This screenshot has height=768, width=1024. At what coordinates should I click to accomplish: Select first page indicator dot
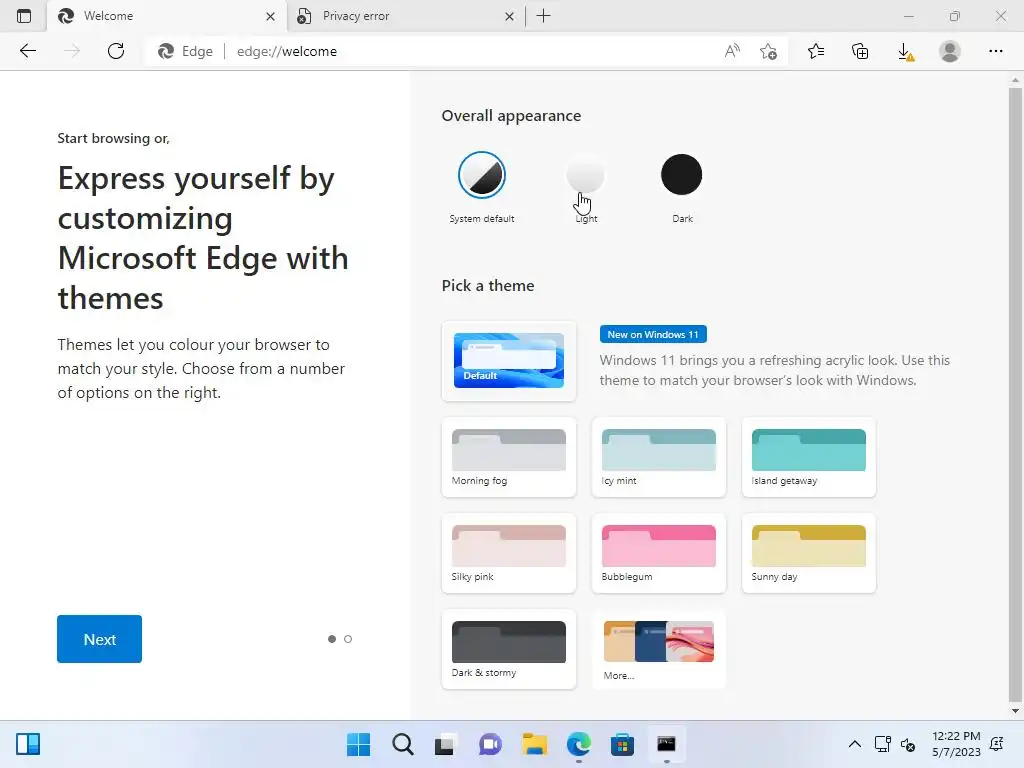(332, 639)
